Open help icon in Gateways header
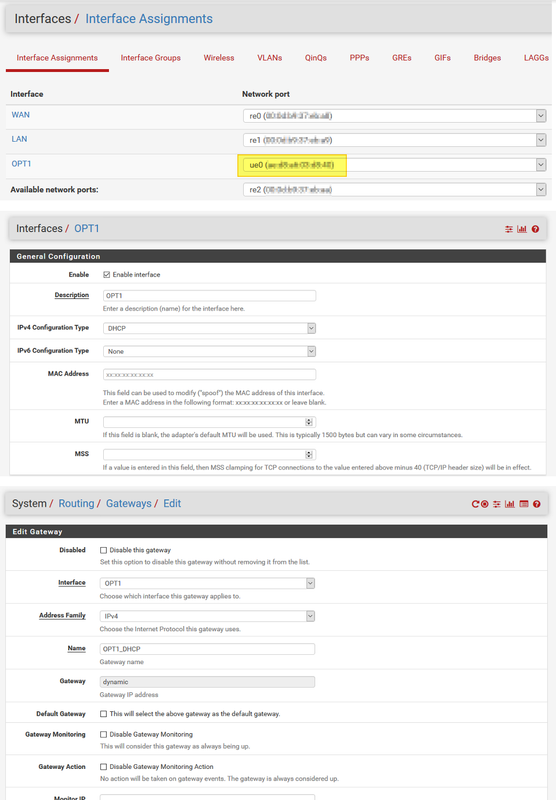This screenshot has width=556, height=800. (x=537, y=504)
